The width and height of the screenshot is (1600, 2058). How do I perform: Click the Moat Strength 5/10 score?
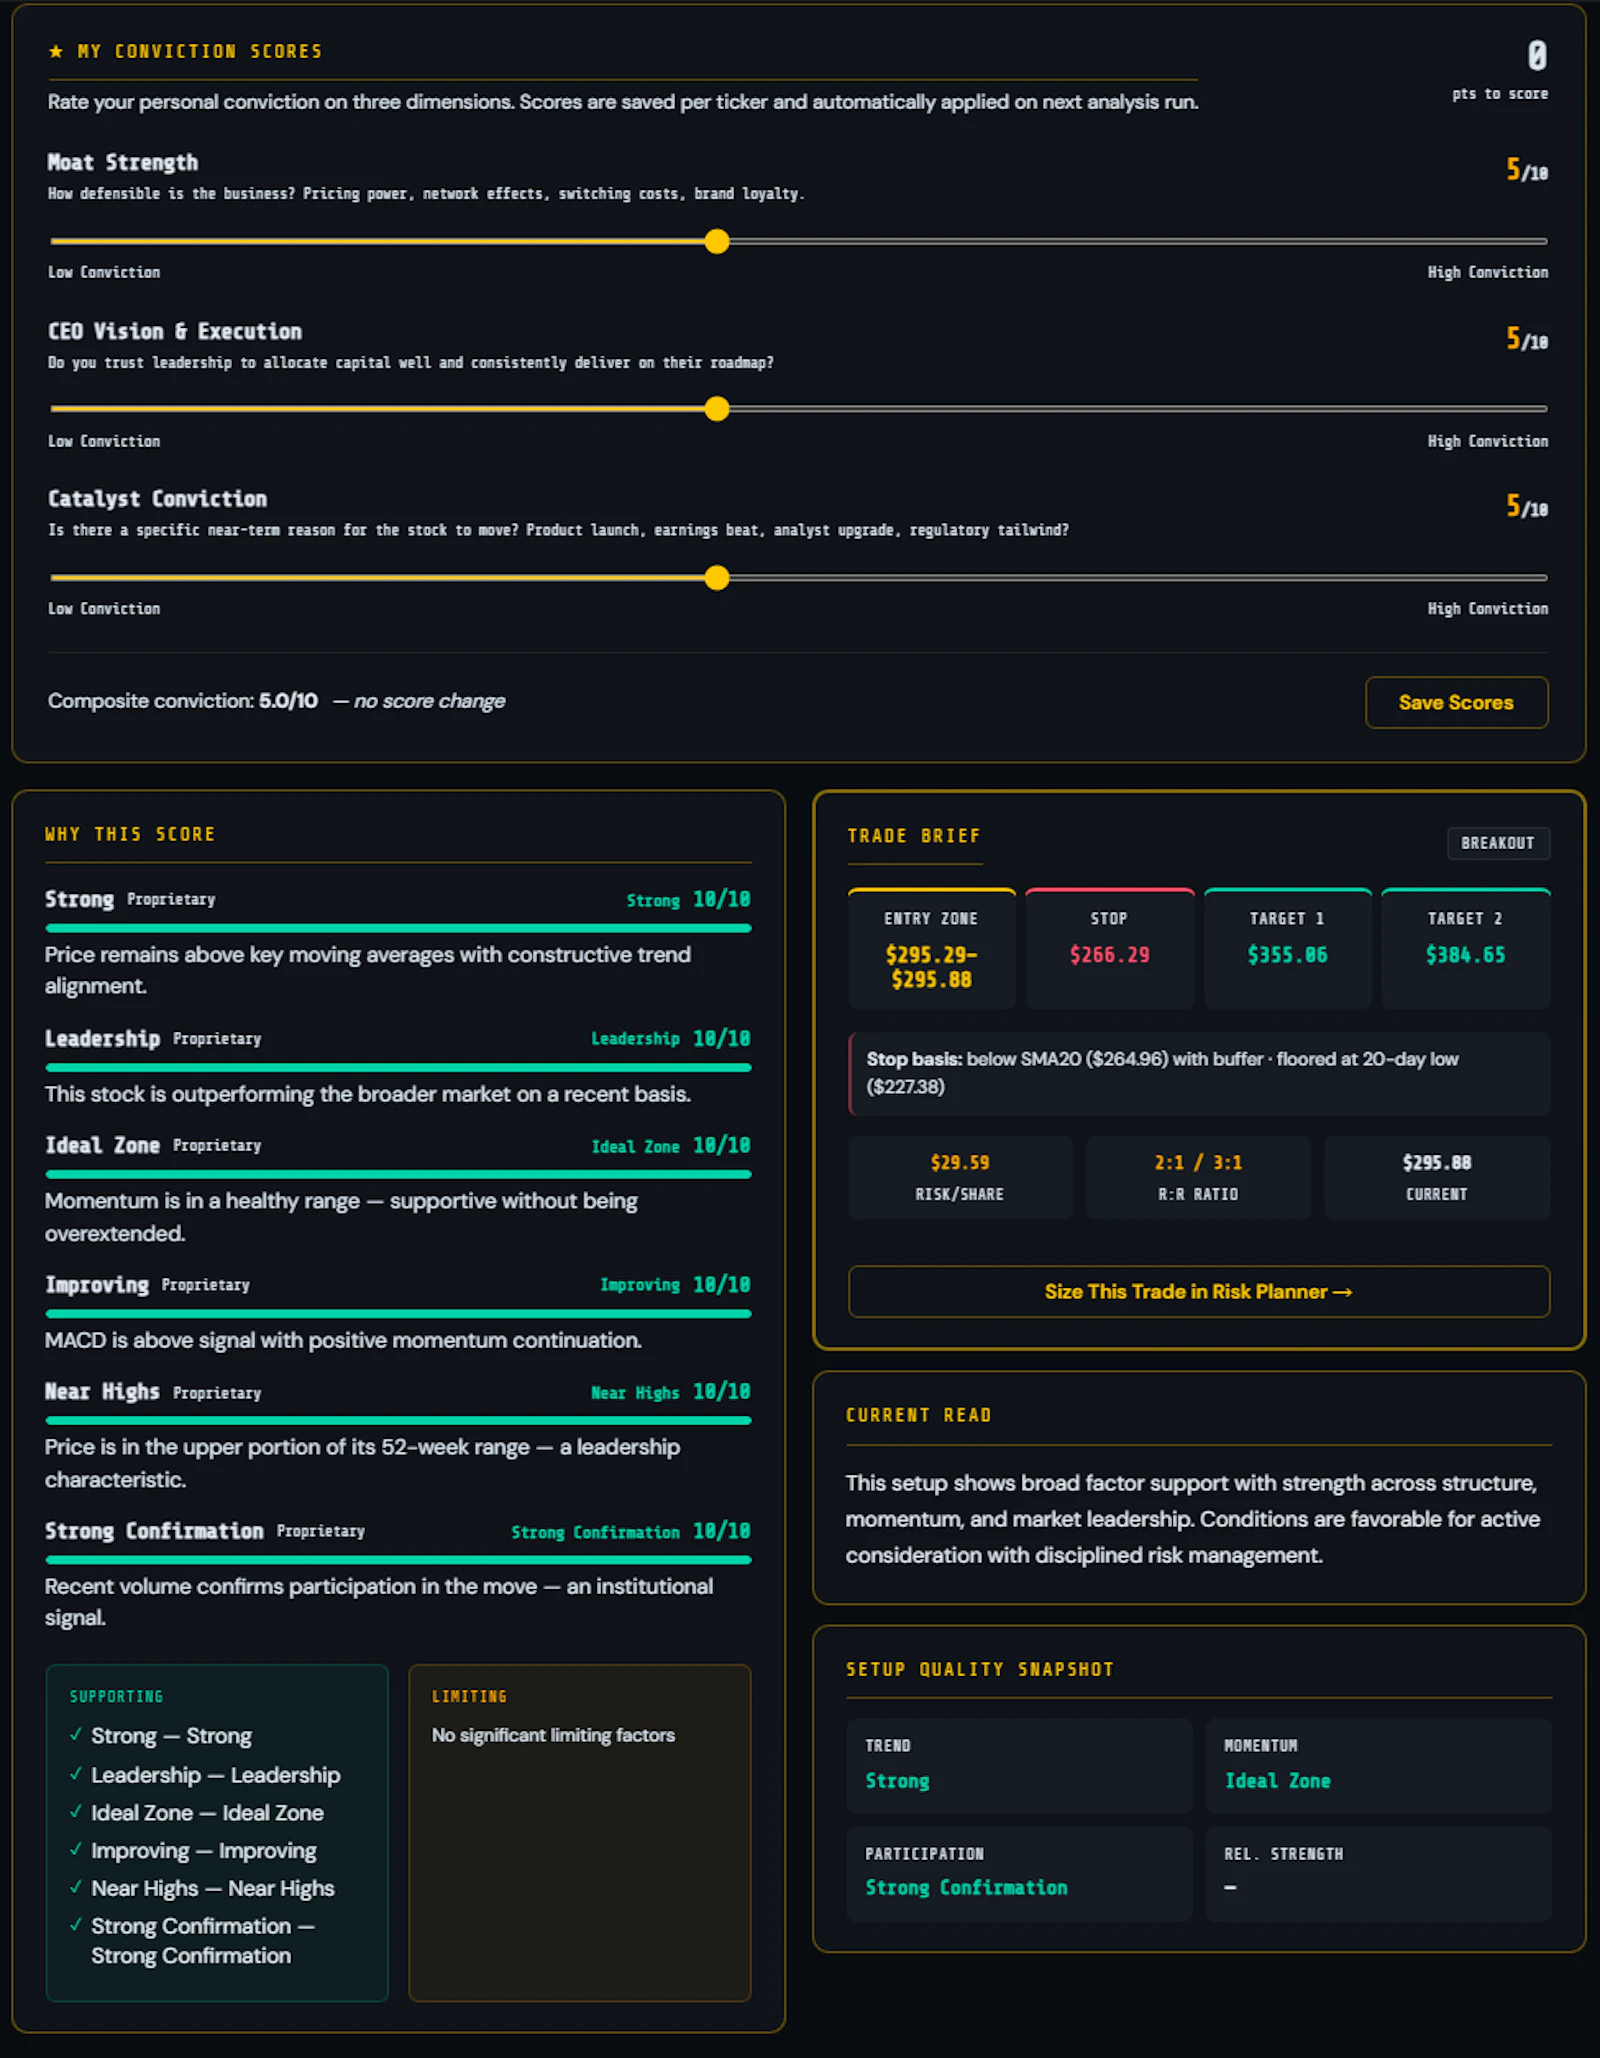point(1527,170)
